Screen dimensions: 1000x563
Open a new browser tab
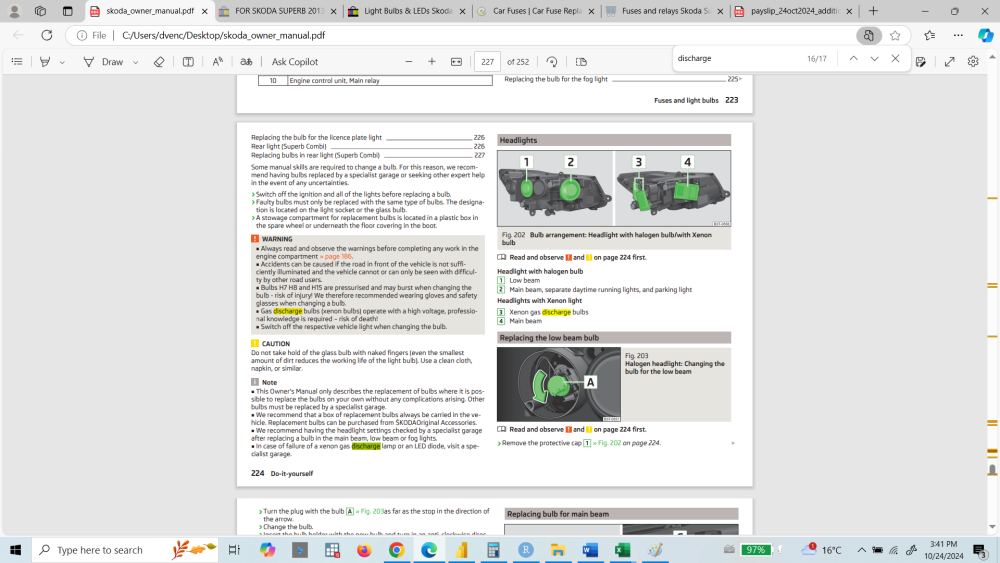[x=873, y=11]
